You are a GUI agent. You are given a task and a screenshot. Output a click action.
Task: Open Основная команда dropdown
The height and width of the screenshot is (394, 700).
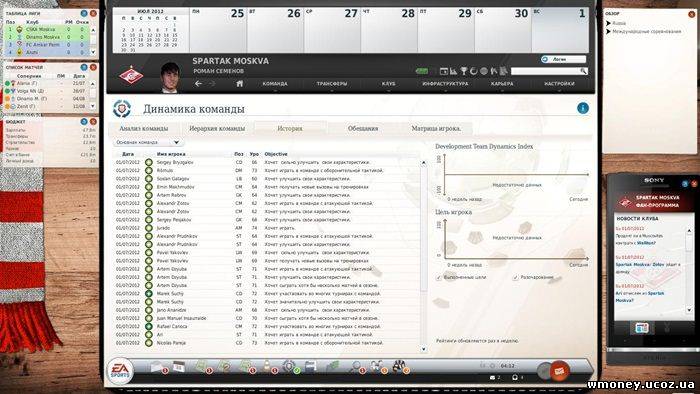(147, 142)
